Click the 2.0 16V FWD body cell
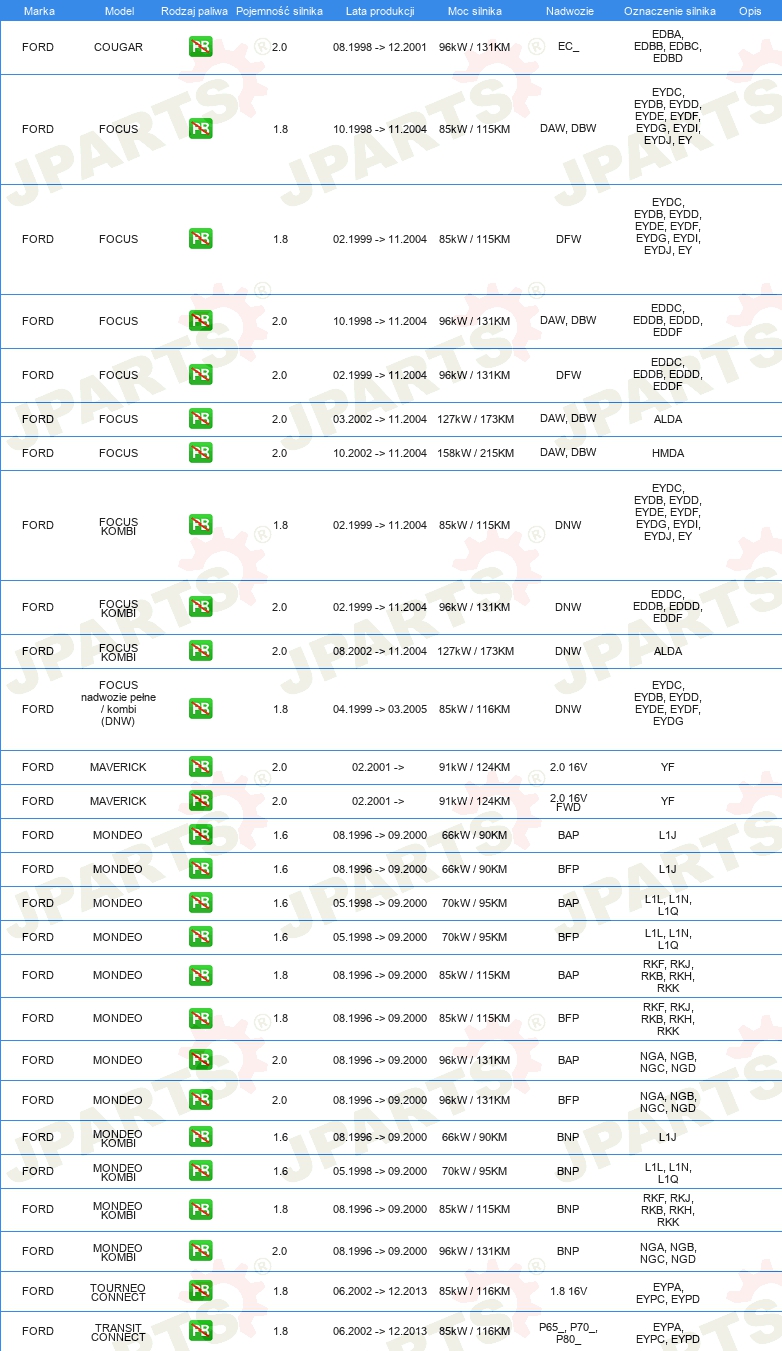This screenshot has width=782, height=1351. [568, 801]
